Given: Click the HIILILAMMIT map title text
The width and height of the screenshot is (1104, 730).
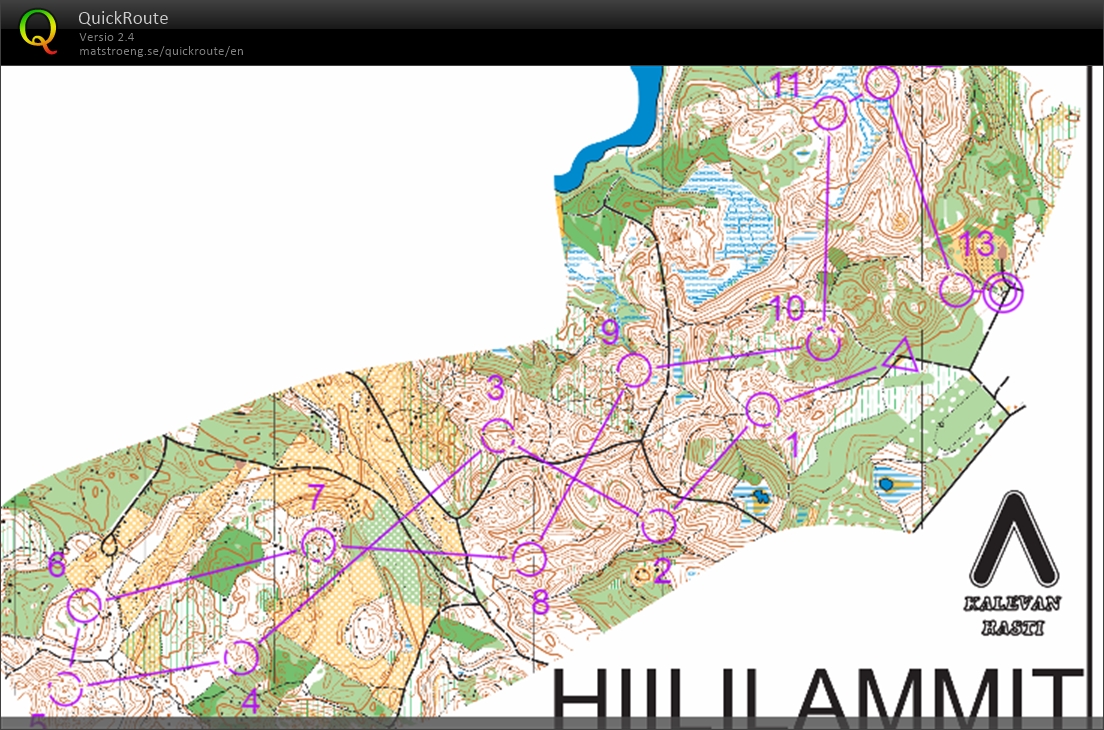Looking at the screenshot, I should 820,694.
